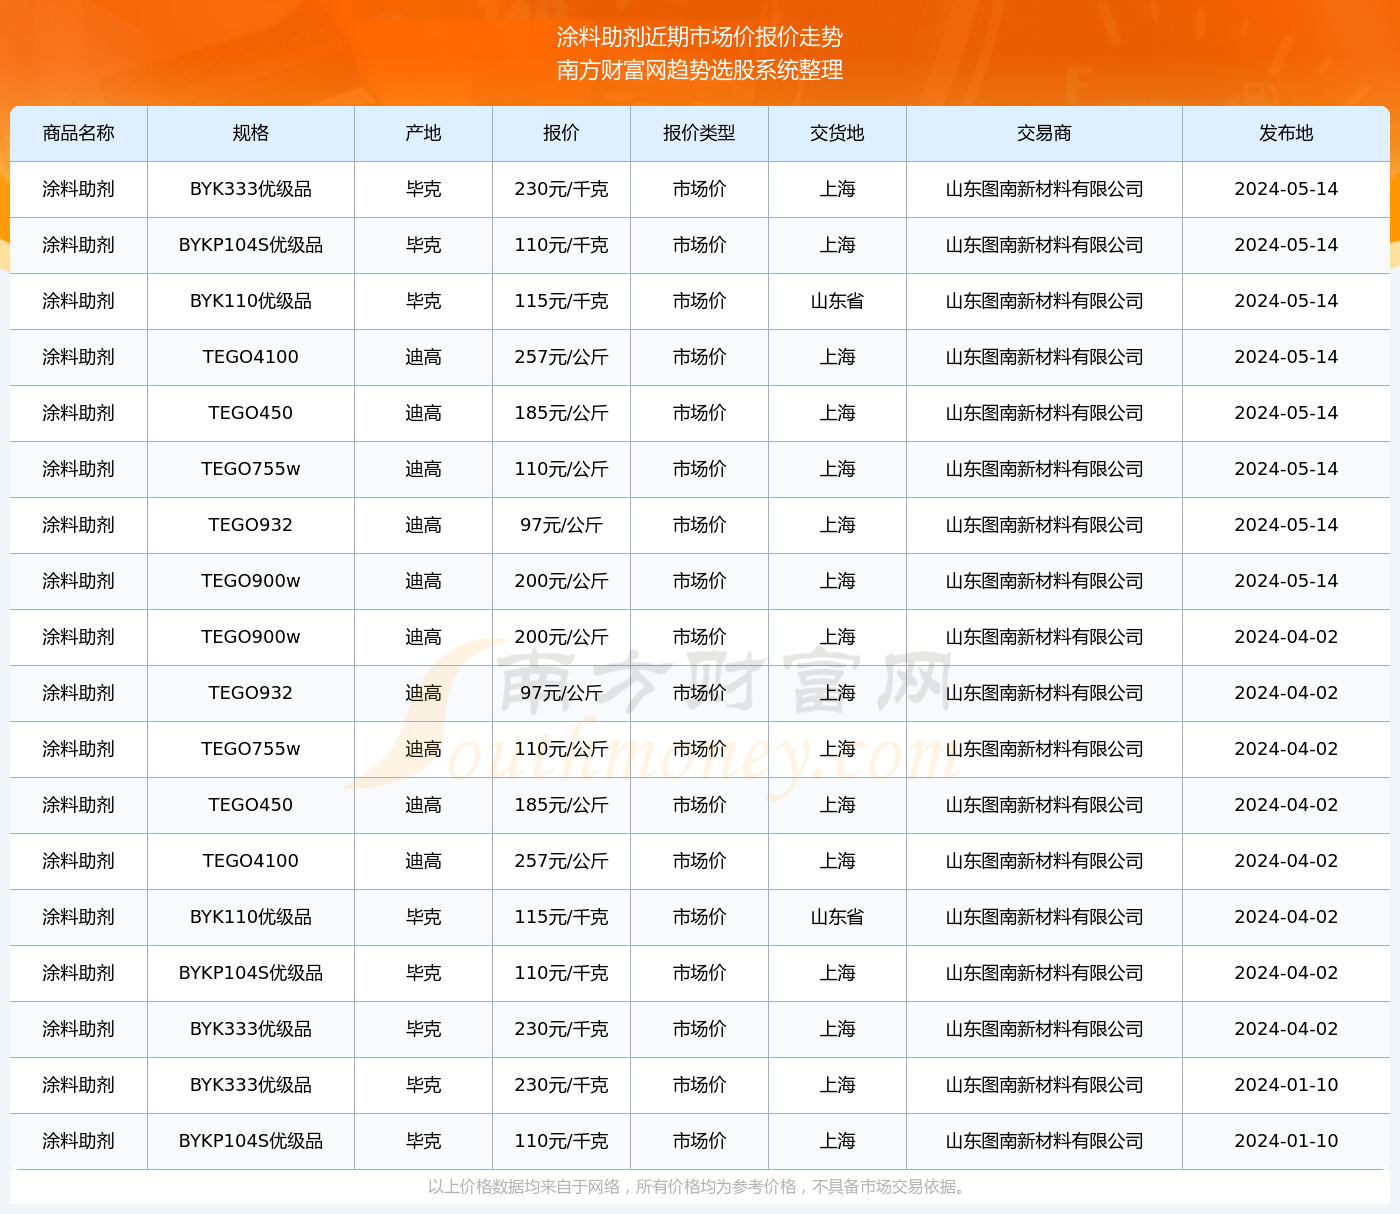Click BYK110优级品 in the 2024-04-02 row
Screen dimensions: 1400x1214
click(x=251, y=917)
